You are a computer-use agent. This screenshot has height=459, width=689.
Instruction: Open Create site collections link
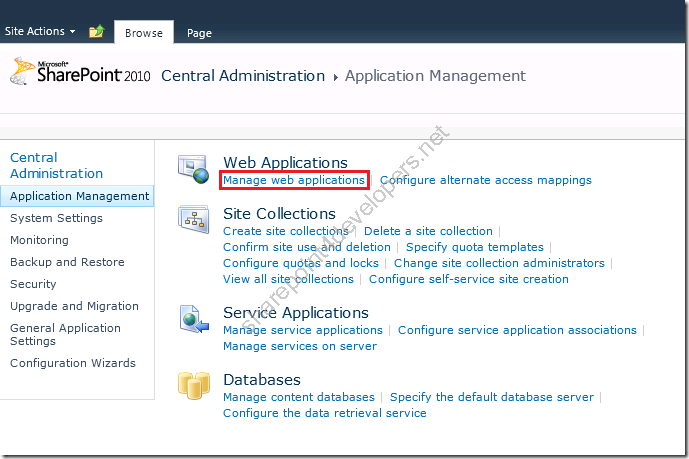tap(286, 231)
